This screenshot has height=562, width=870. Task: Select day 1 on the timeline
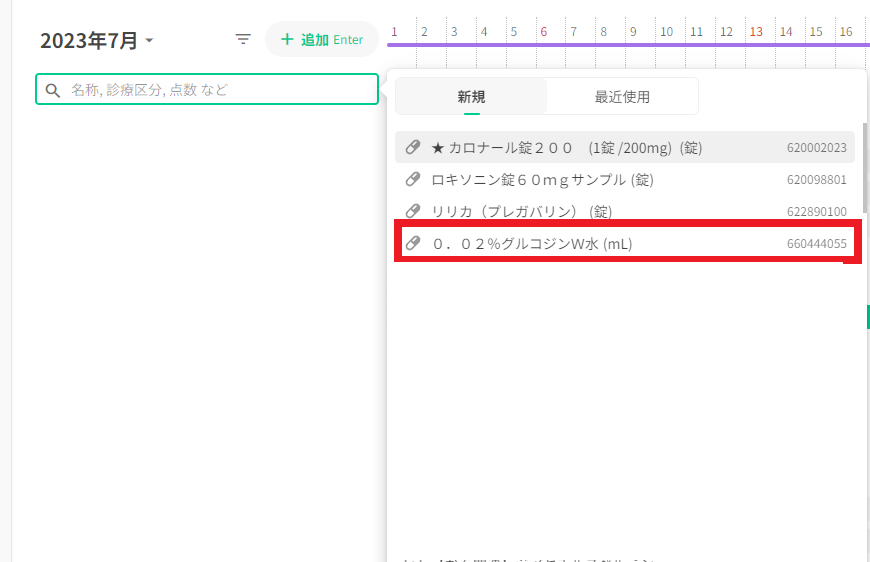click(394, 32)
